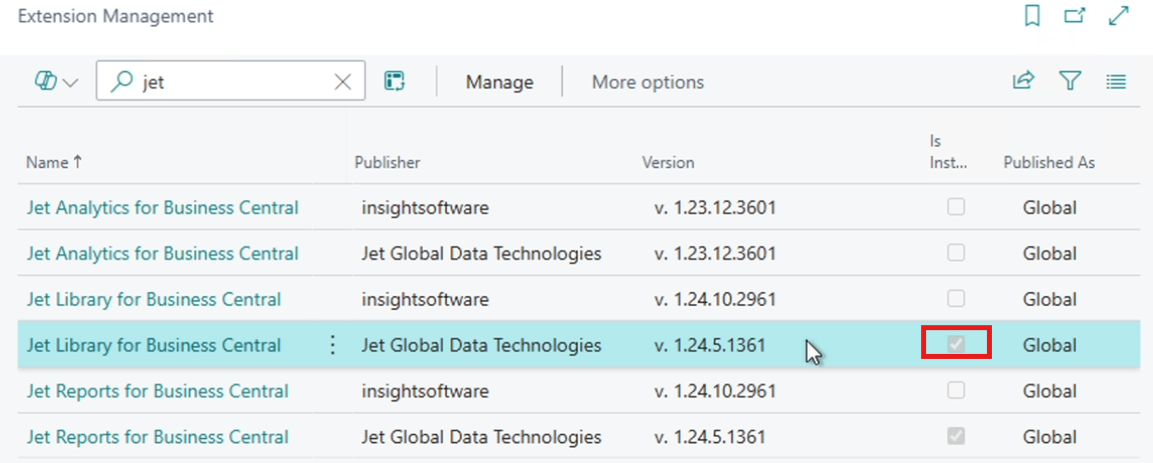Select Jet Global Data Technologies in Jet Analytics row
Image resolution: width=1153 pixels, height=463 pixels.
click(x=482, y=254)
